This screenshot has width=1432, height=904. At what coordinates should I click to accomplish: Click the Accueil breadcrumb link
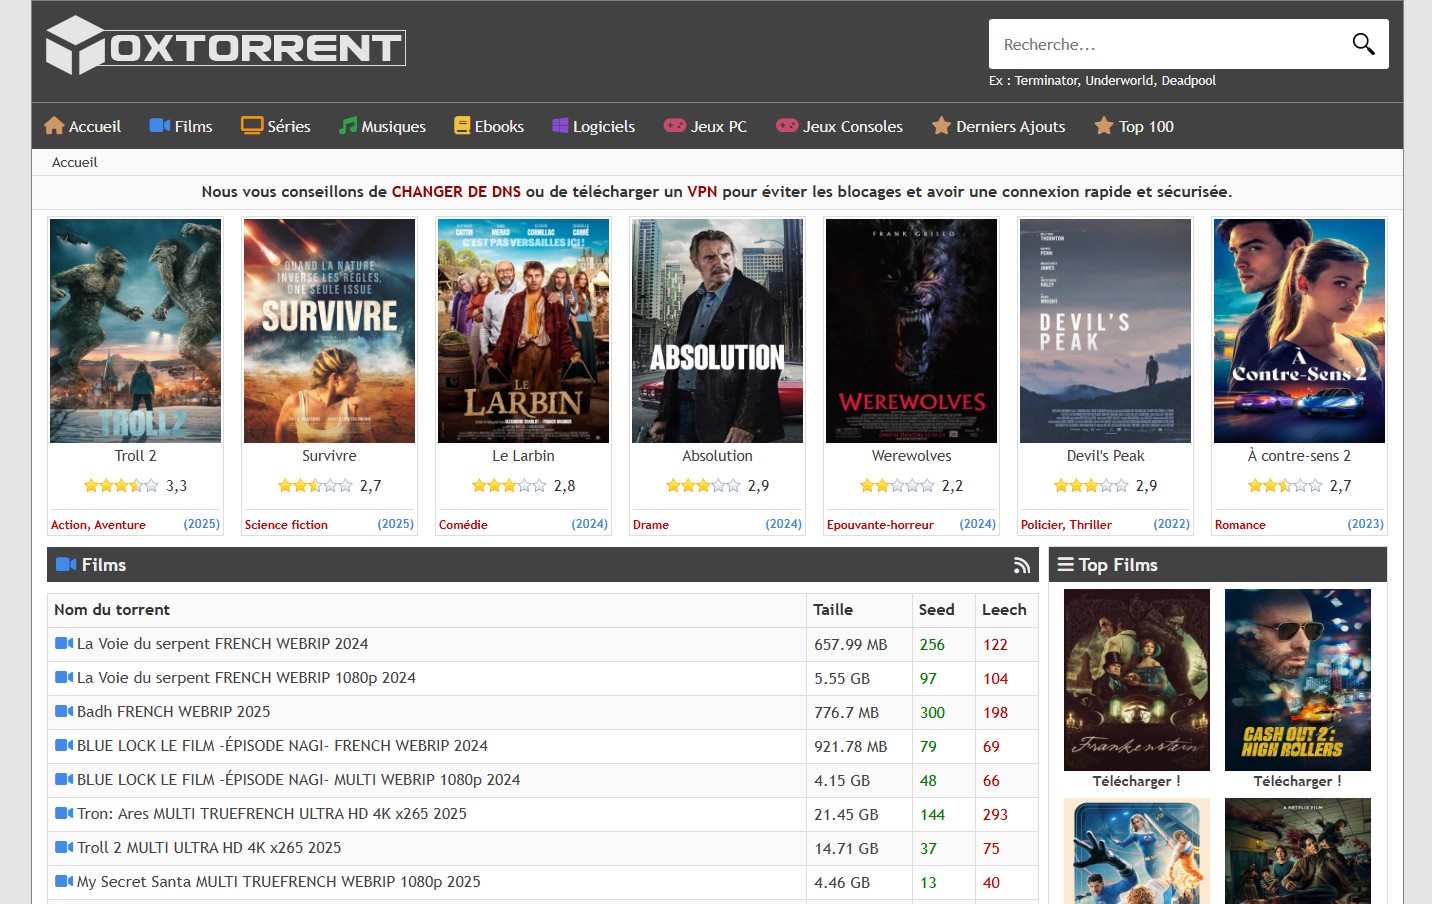[75, 162]
